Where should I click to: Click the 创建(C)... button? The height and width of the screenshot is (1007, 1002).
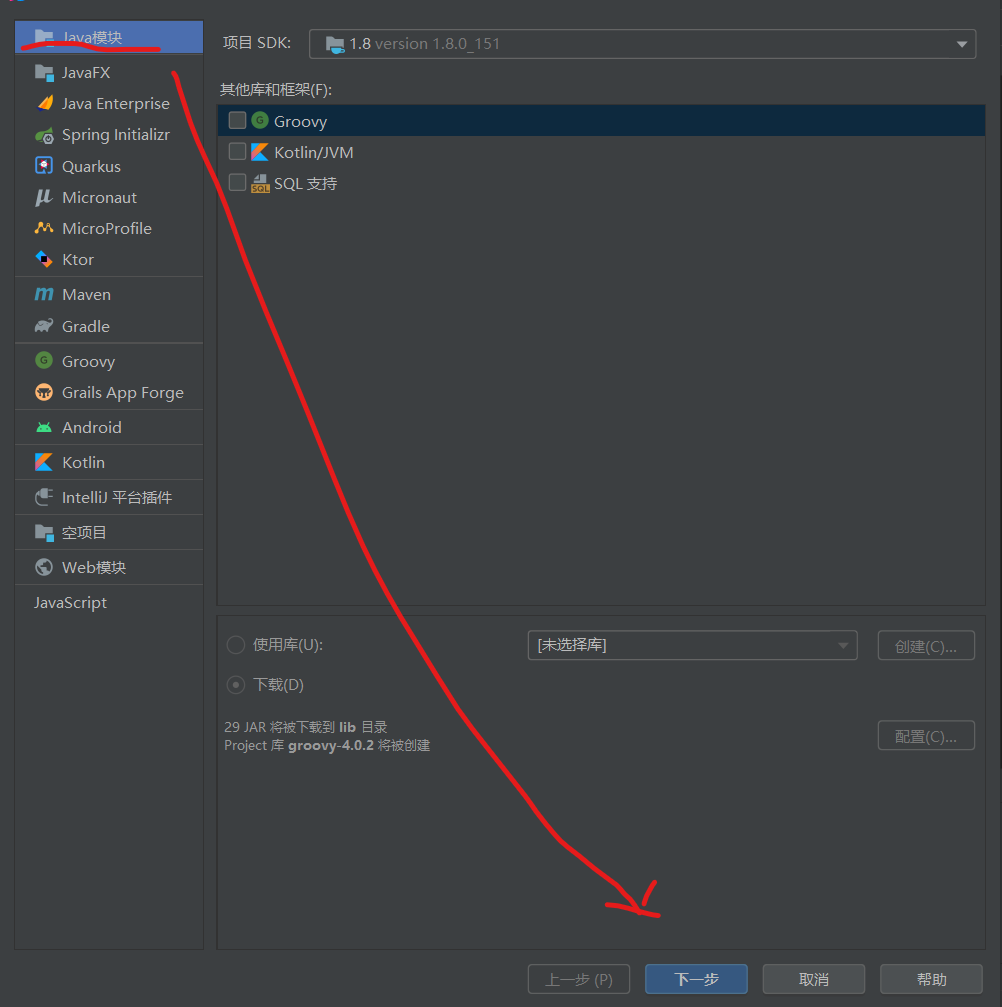click(926, 645)
